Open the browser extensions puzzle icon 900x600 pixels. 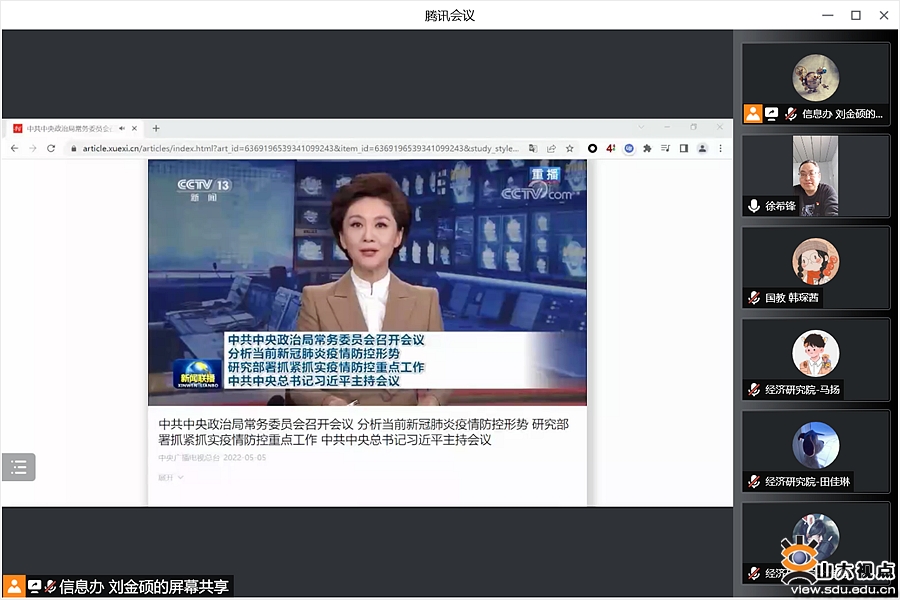tap(647, 148)
